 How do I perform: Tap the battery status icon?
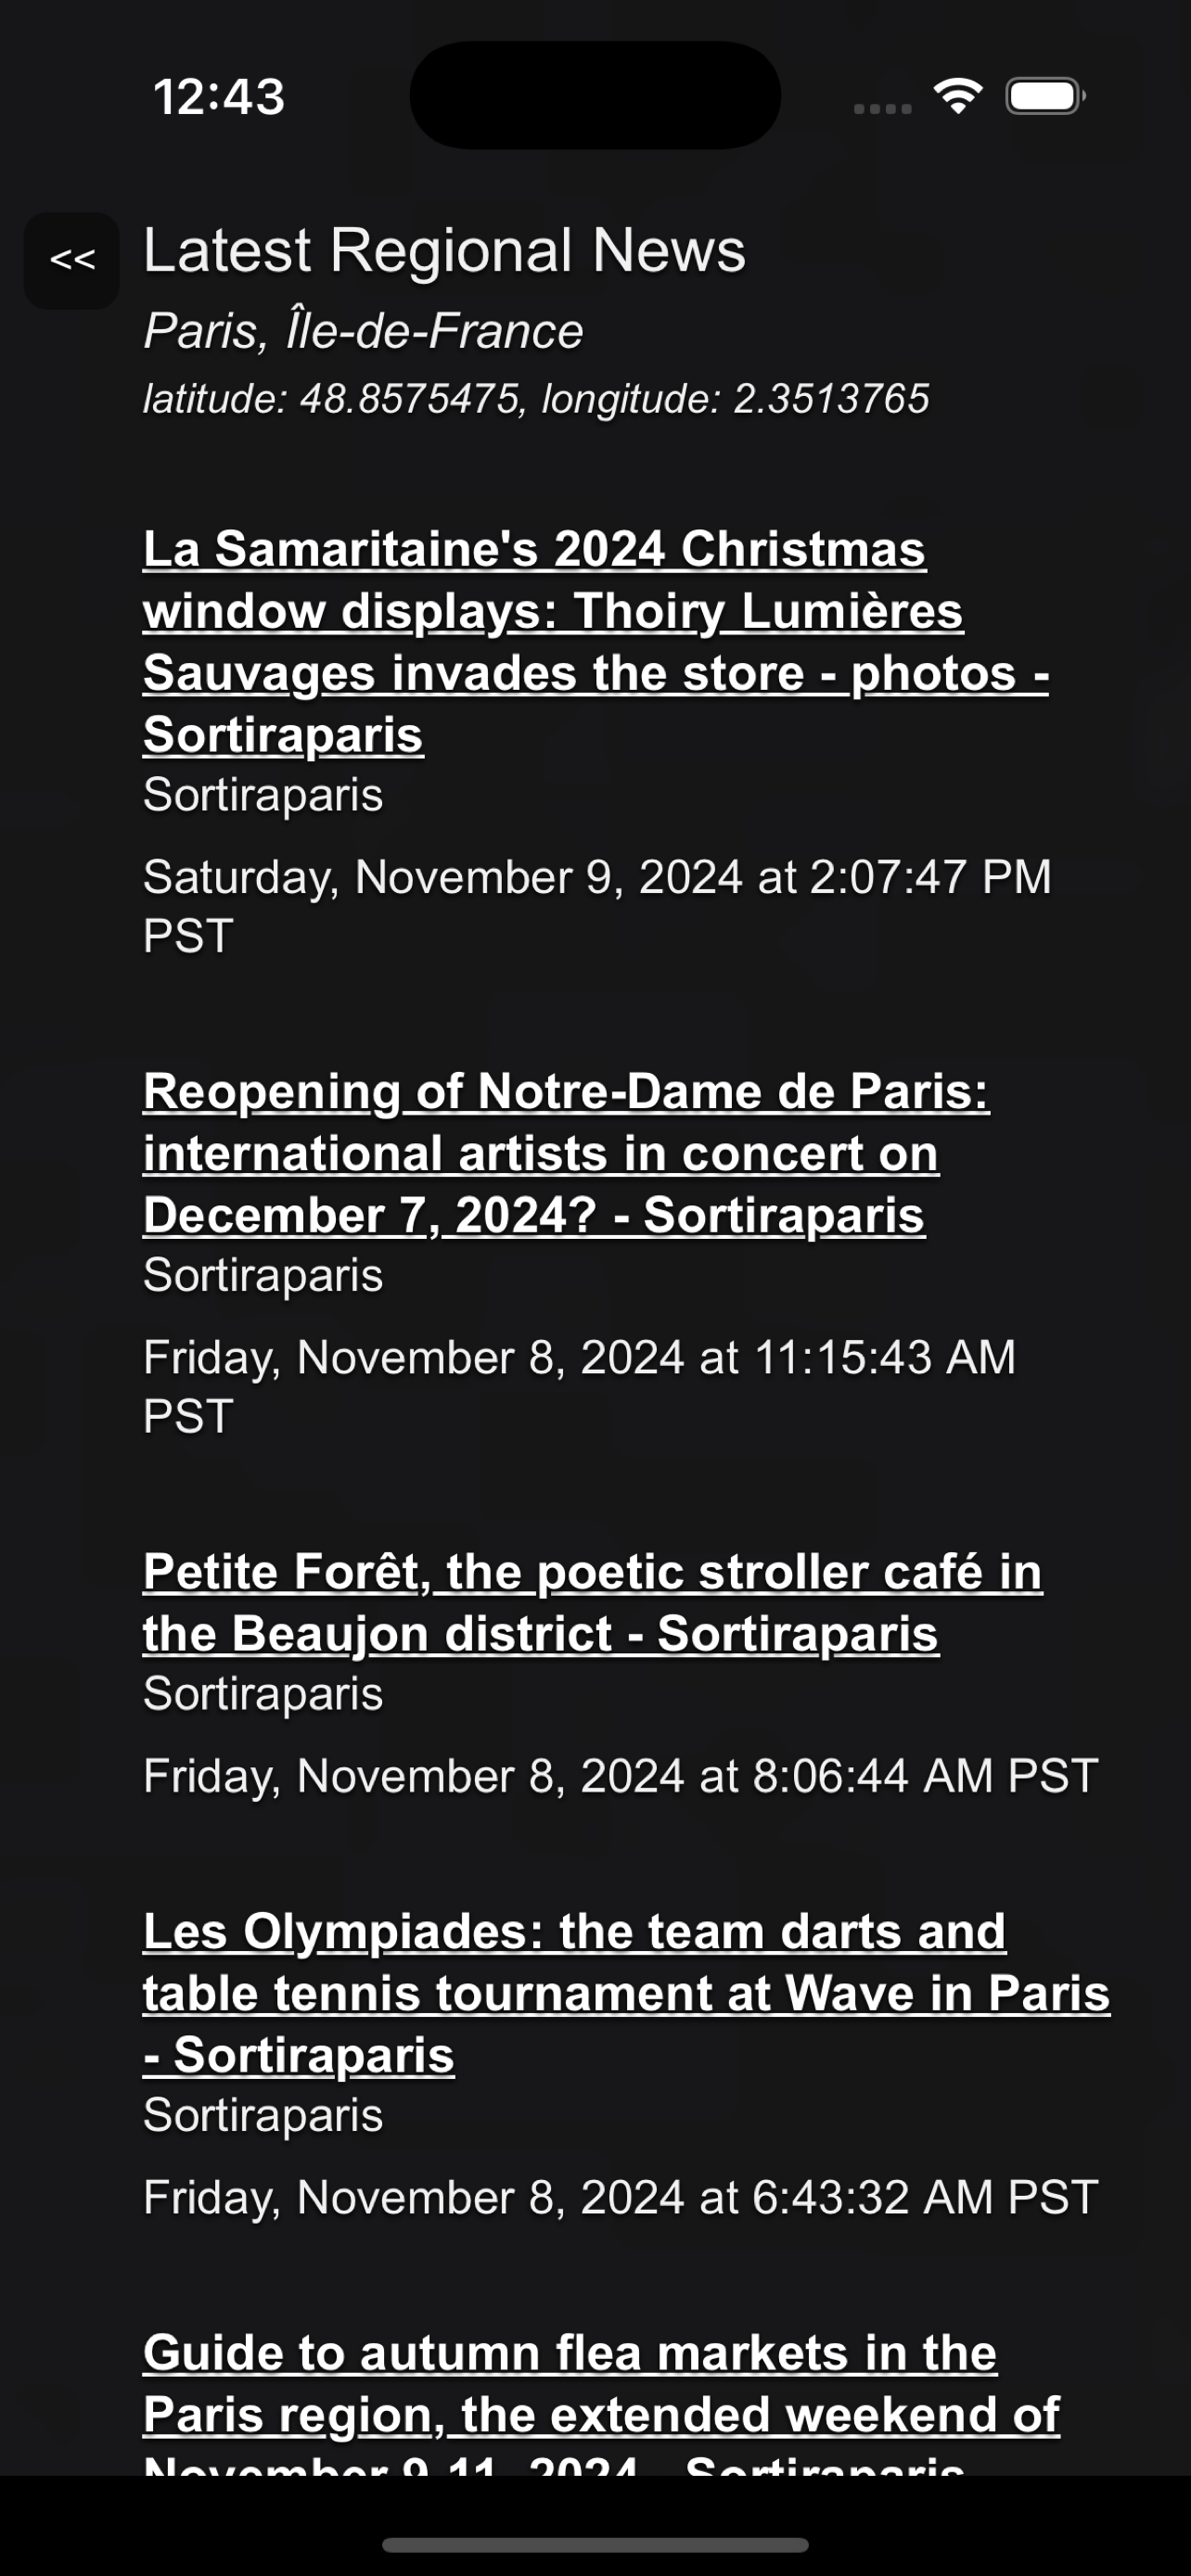coord(1045,96)
